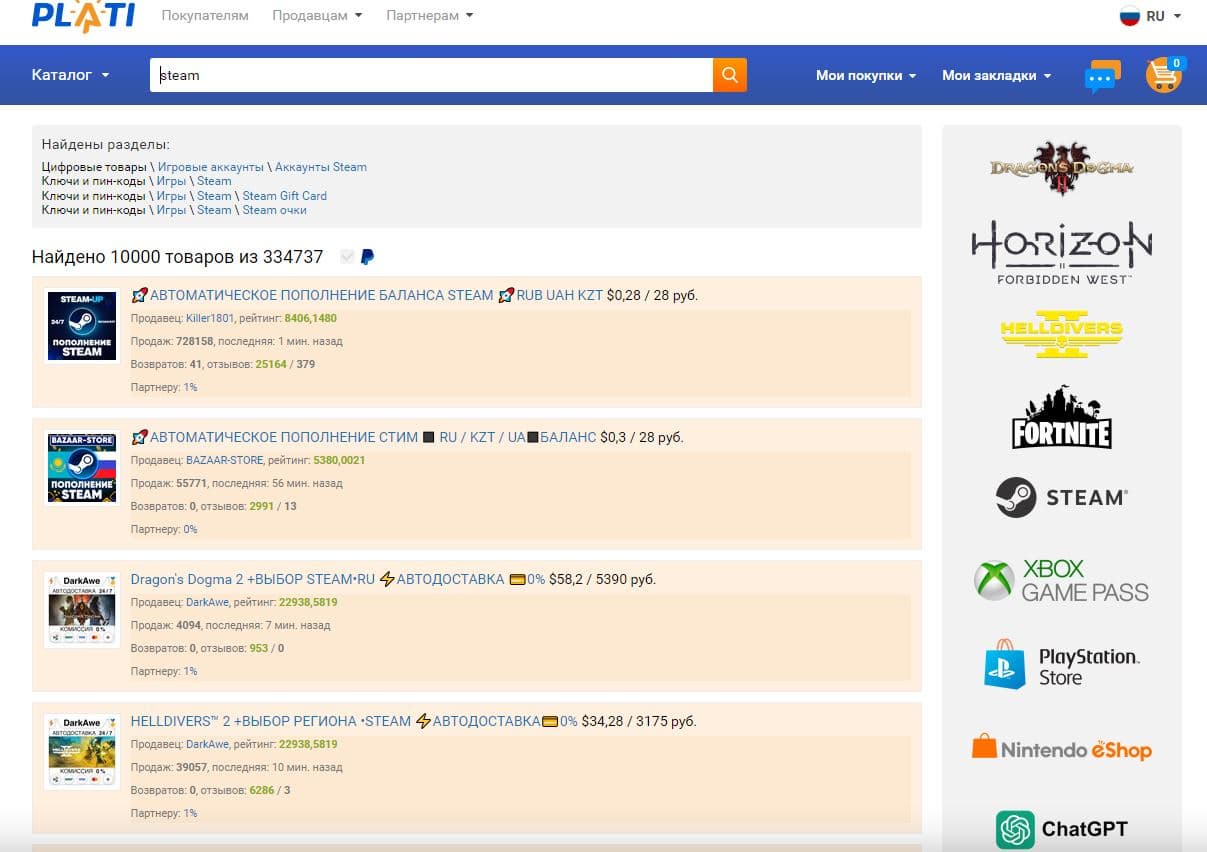Open DarkAwe seller link on Dragon's Dogma listing

207,602
